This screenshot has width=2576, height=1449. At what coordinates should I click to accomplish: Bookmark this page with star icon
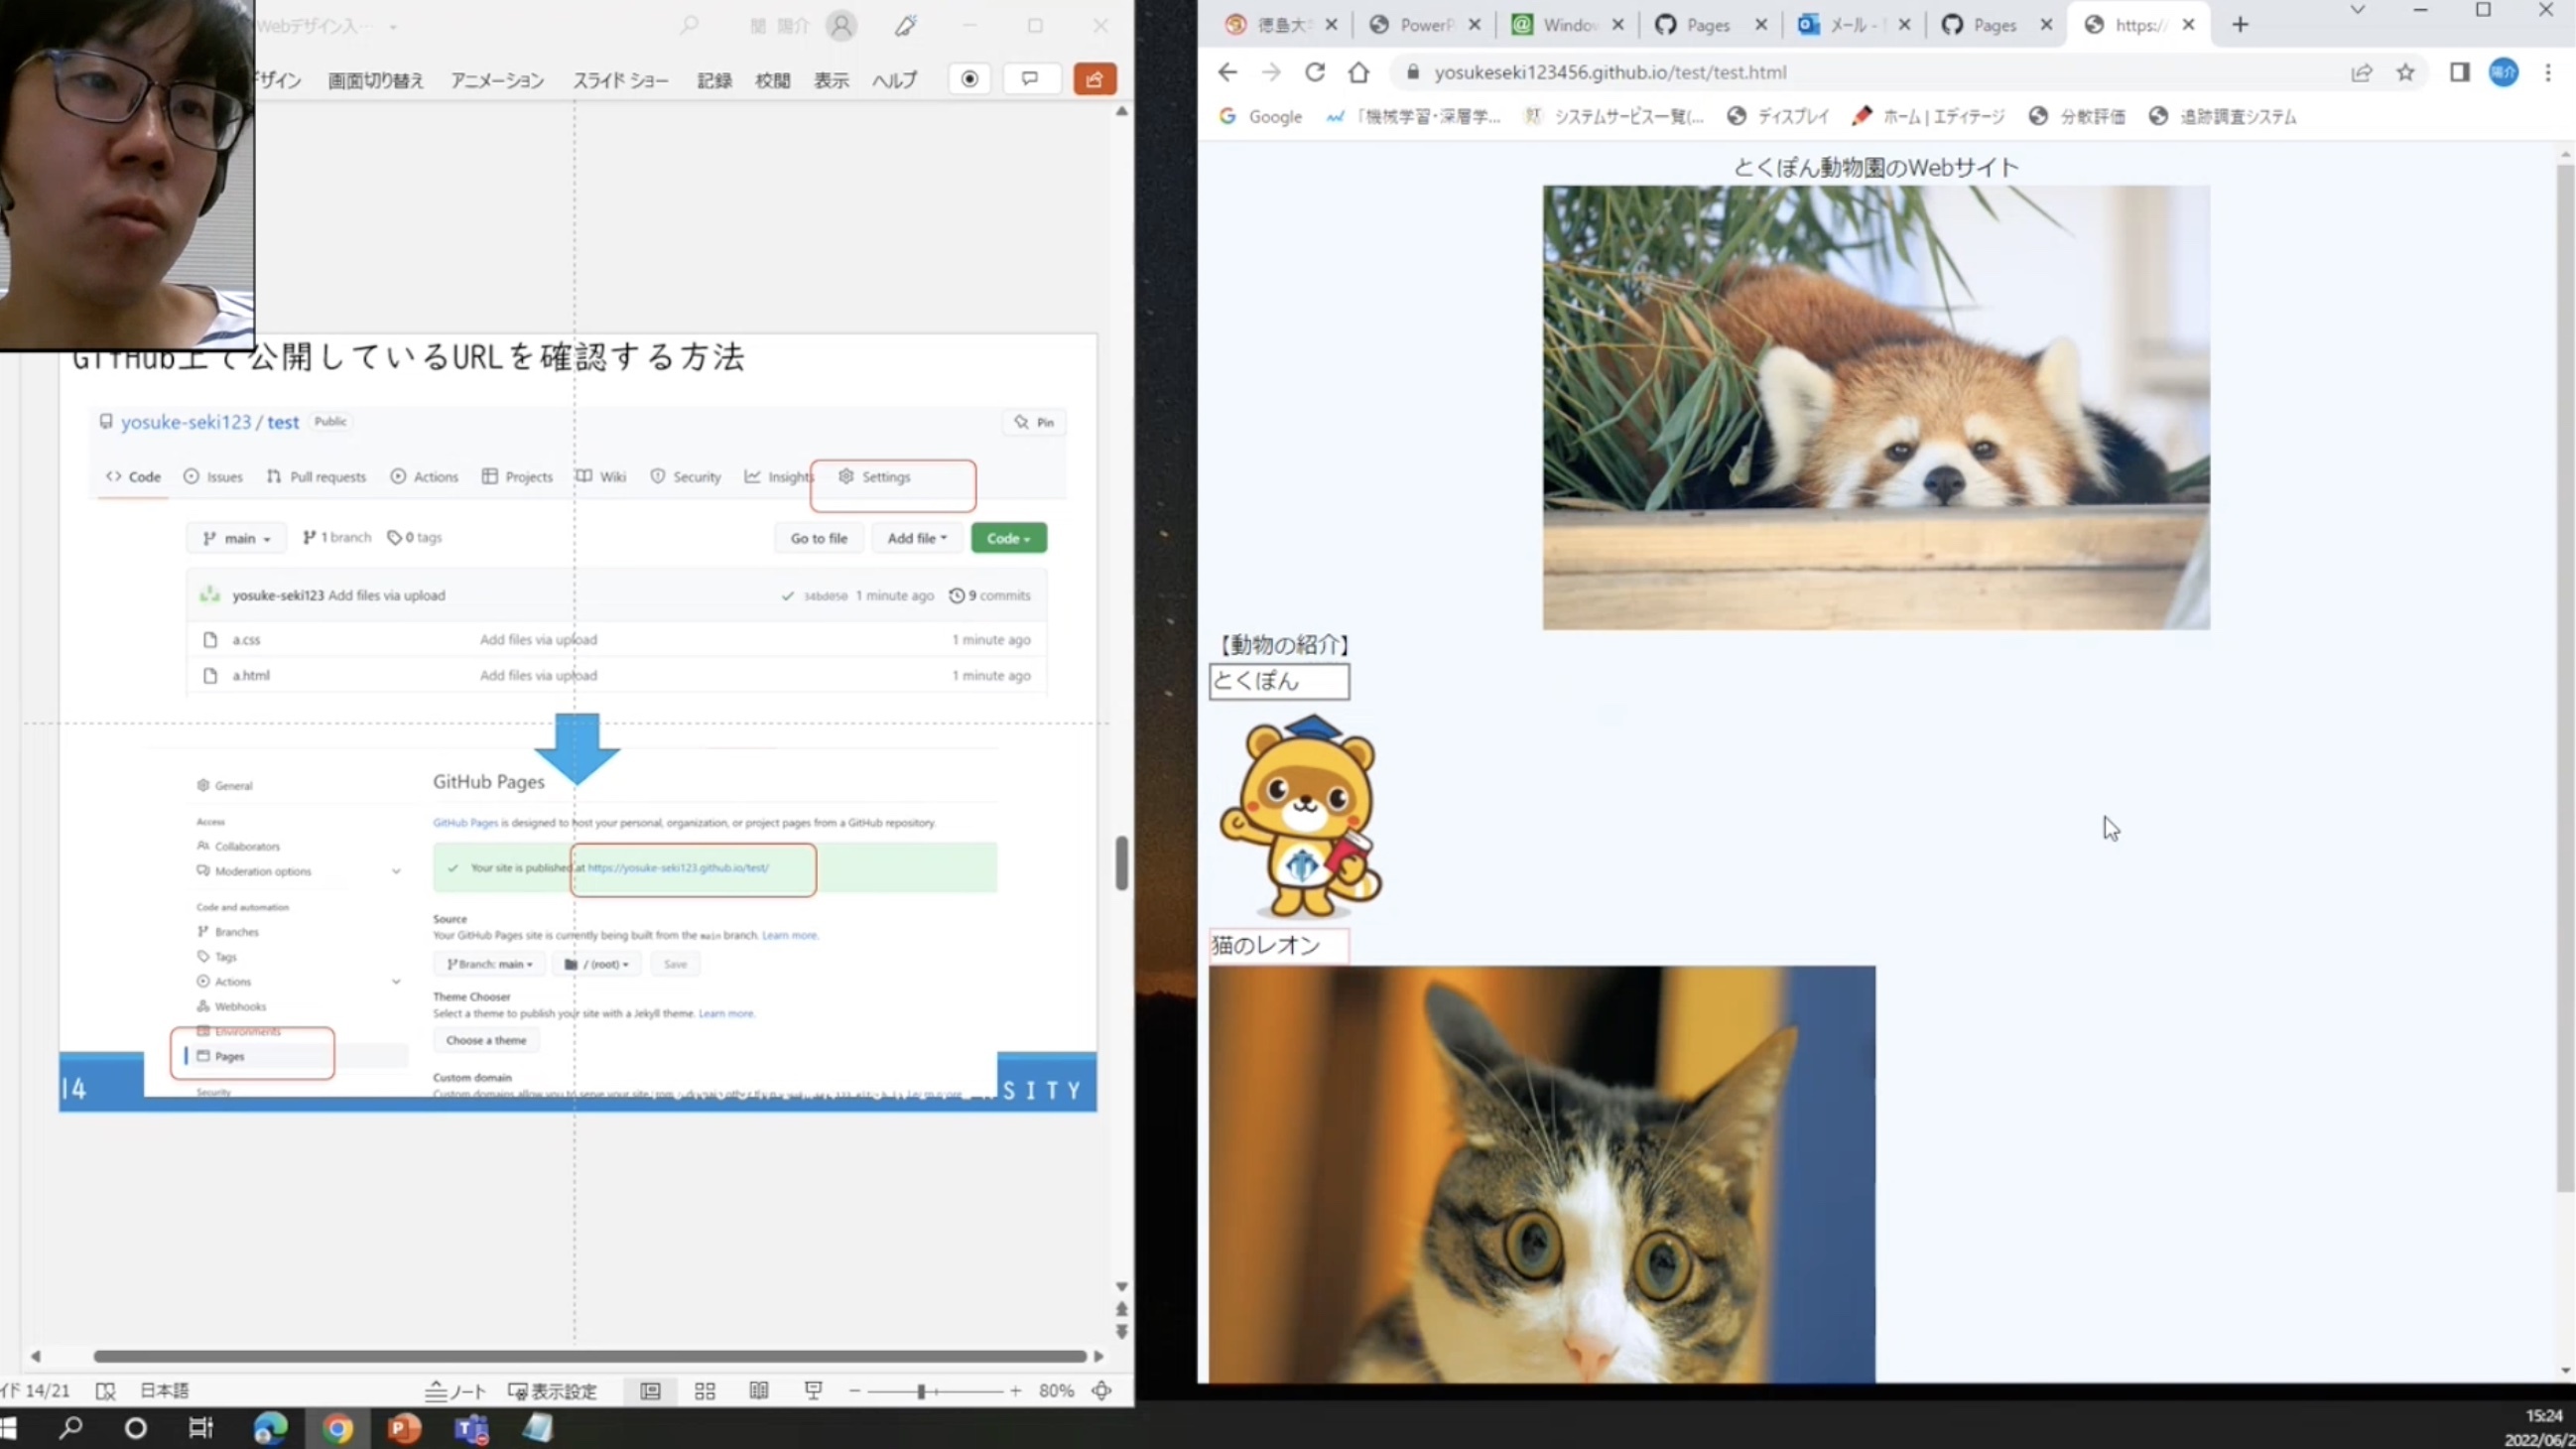(x=2406, y=72)
